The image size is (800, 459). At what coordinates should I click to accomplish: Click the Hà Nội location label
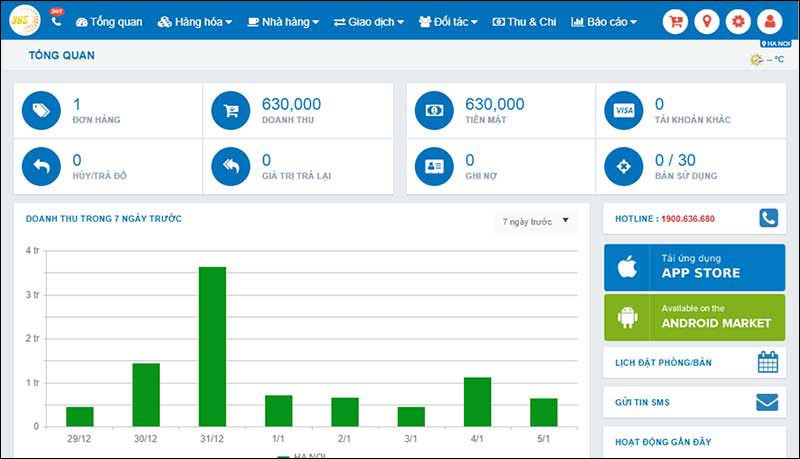point(775,44)
